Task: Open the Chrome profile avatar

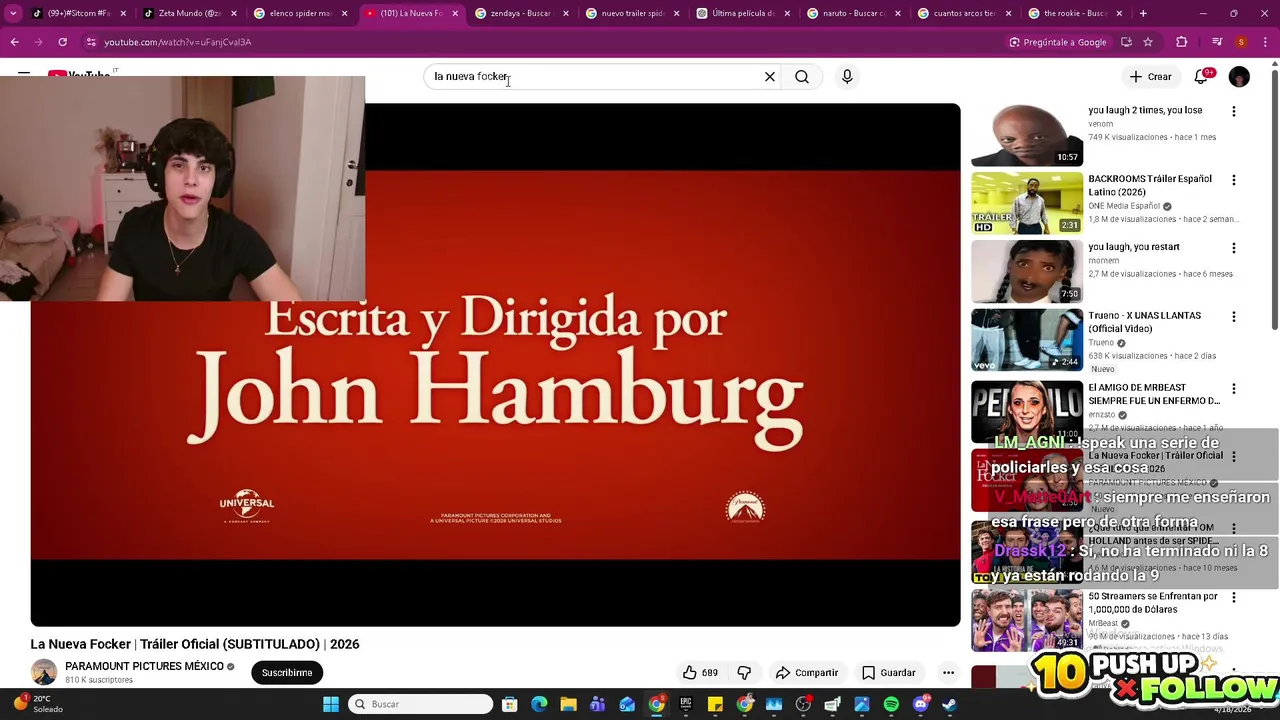Action: (x=1241, y=42)
